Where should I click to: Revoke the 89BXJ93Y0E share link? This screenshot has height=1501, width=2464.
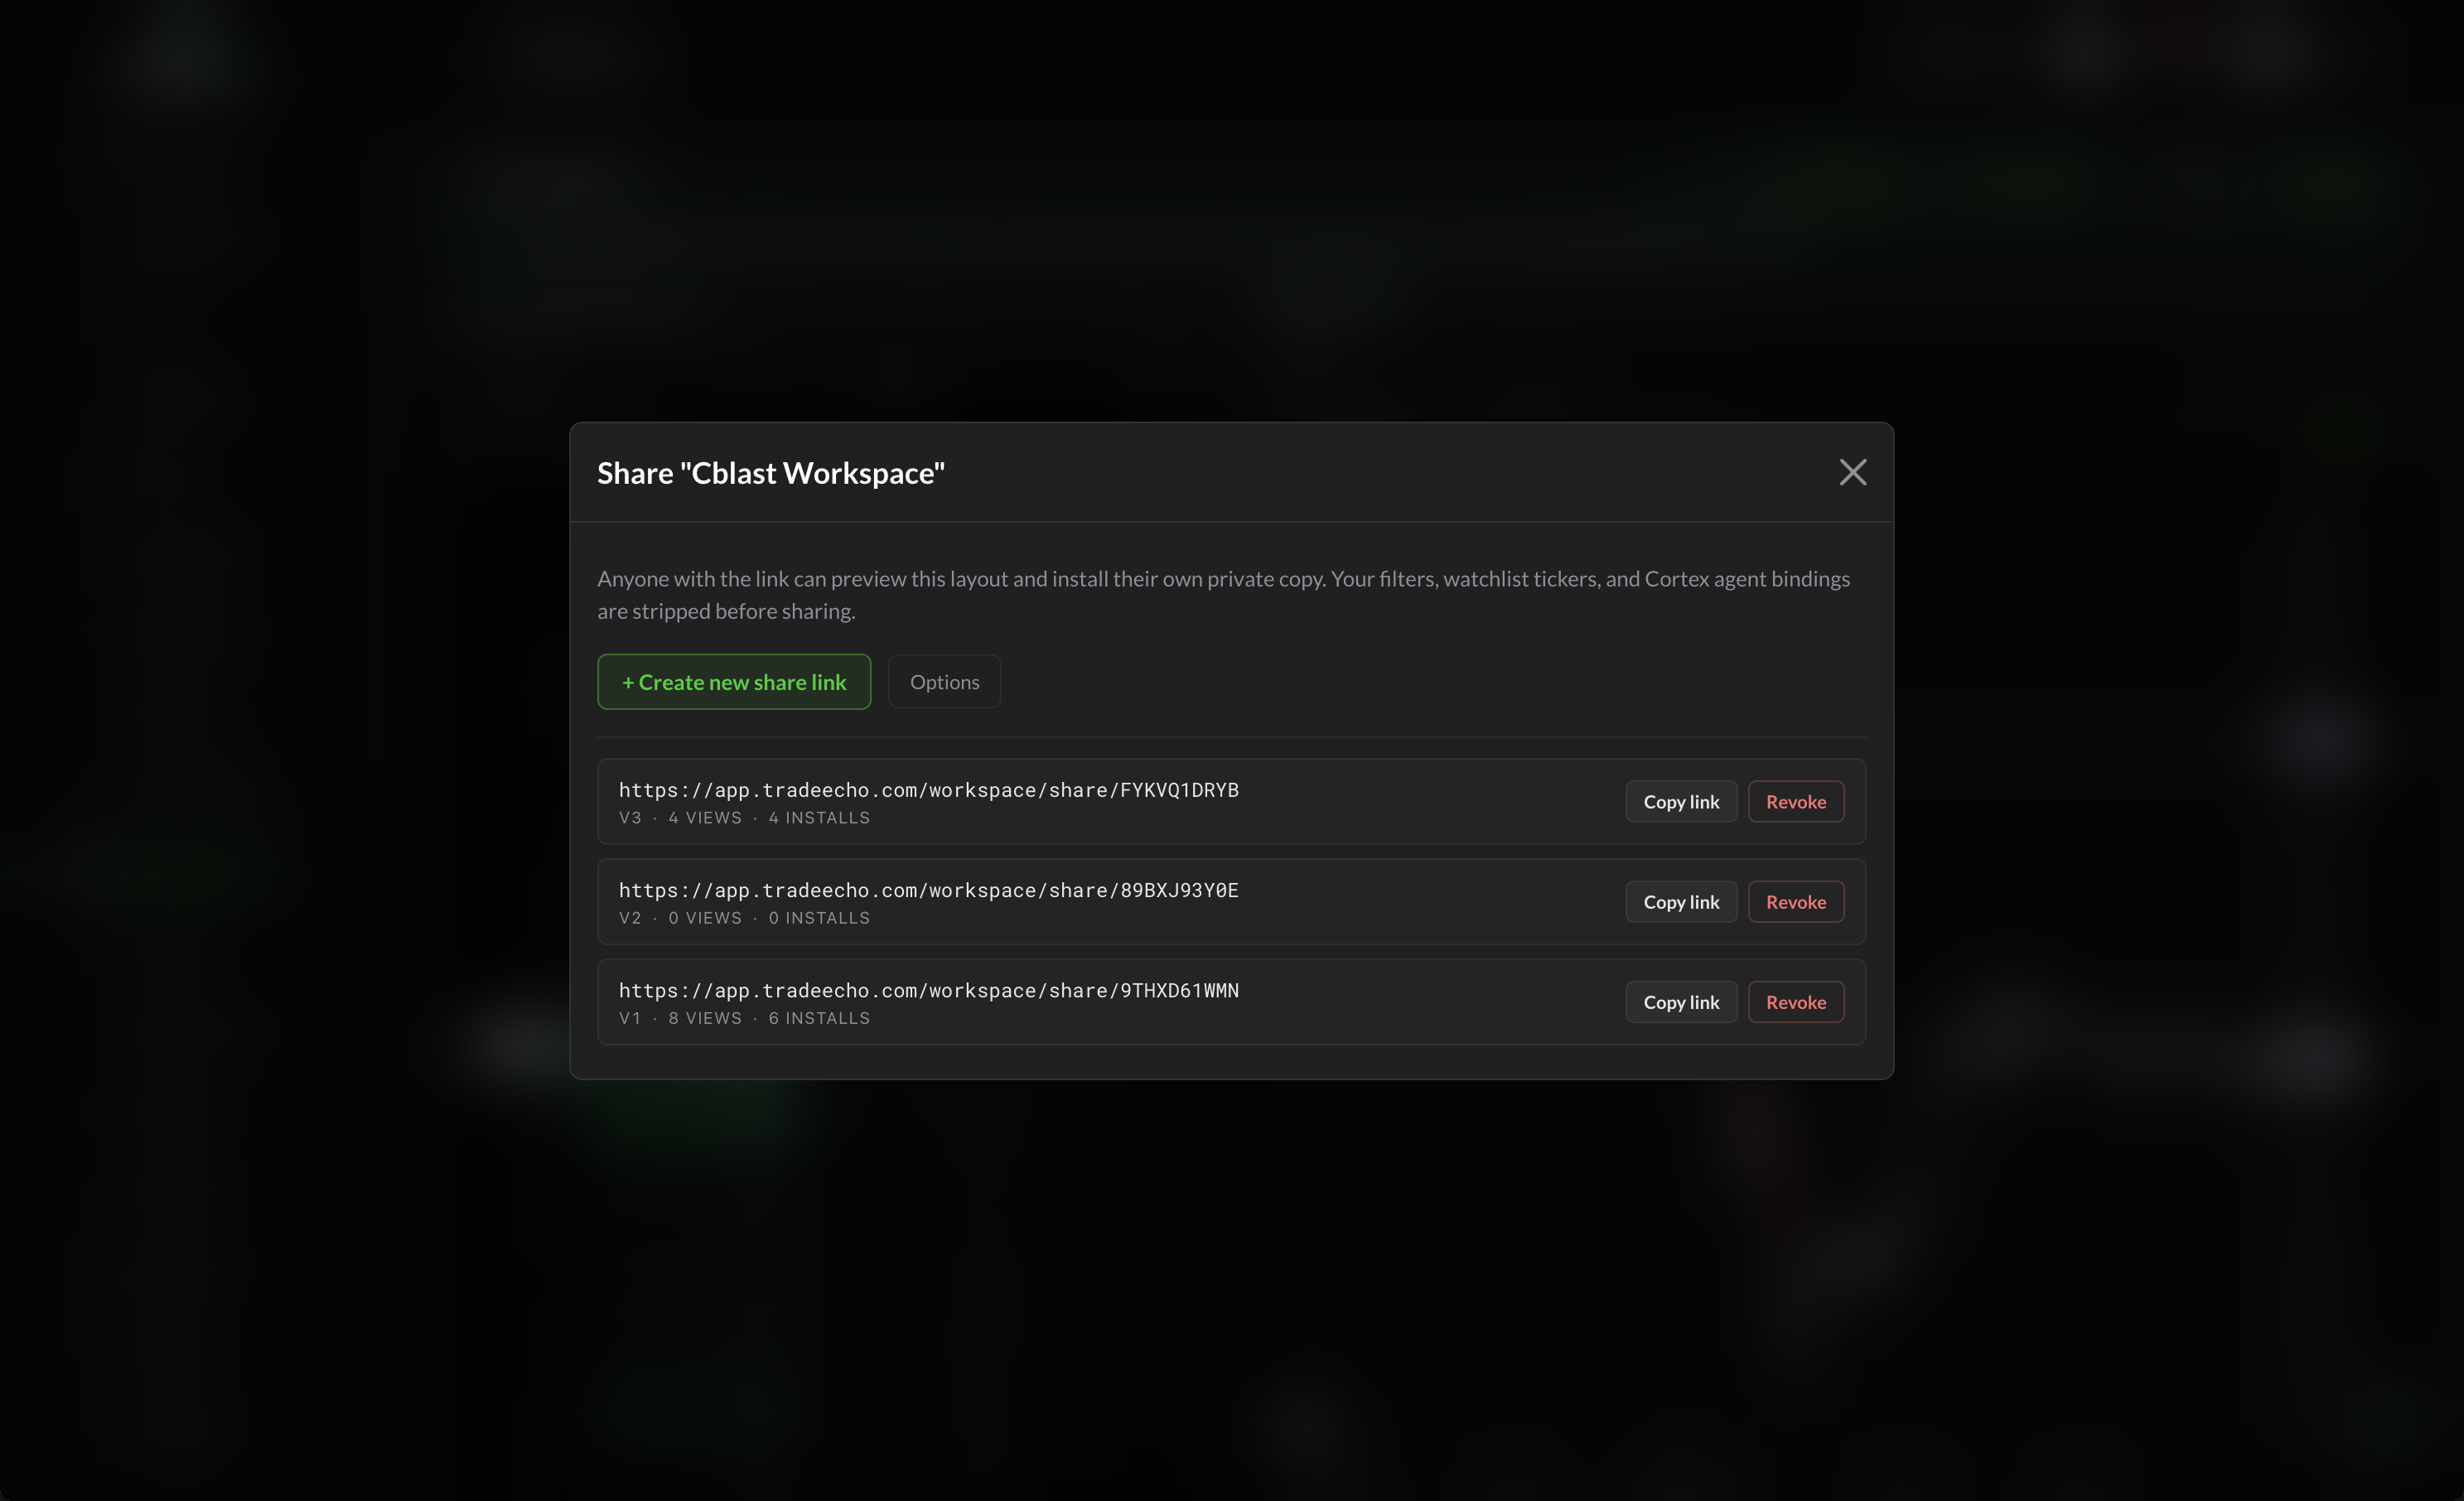point(1796,901)
